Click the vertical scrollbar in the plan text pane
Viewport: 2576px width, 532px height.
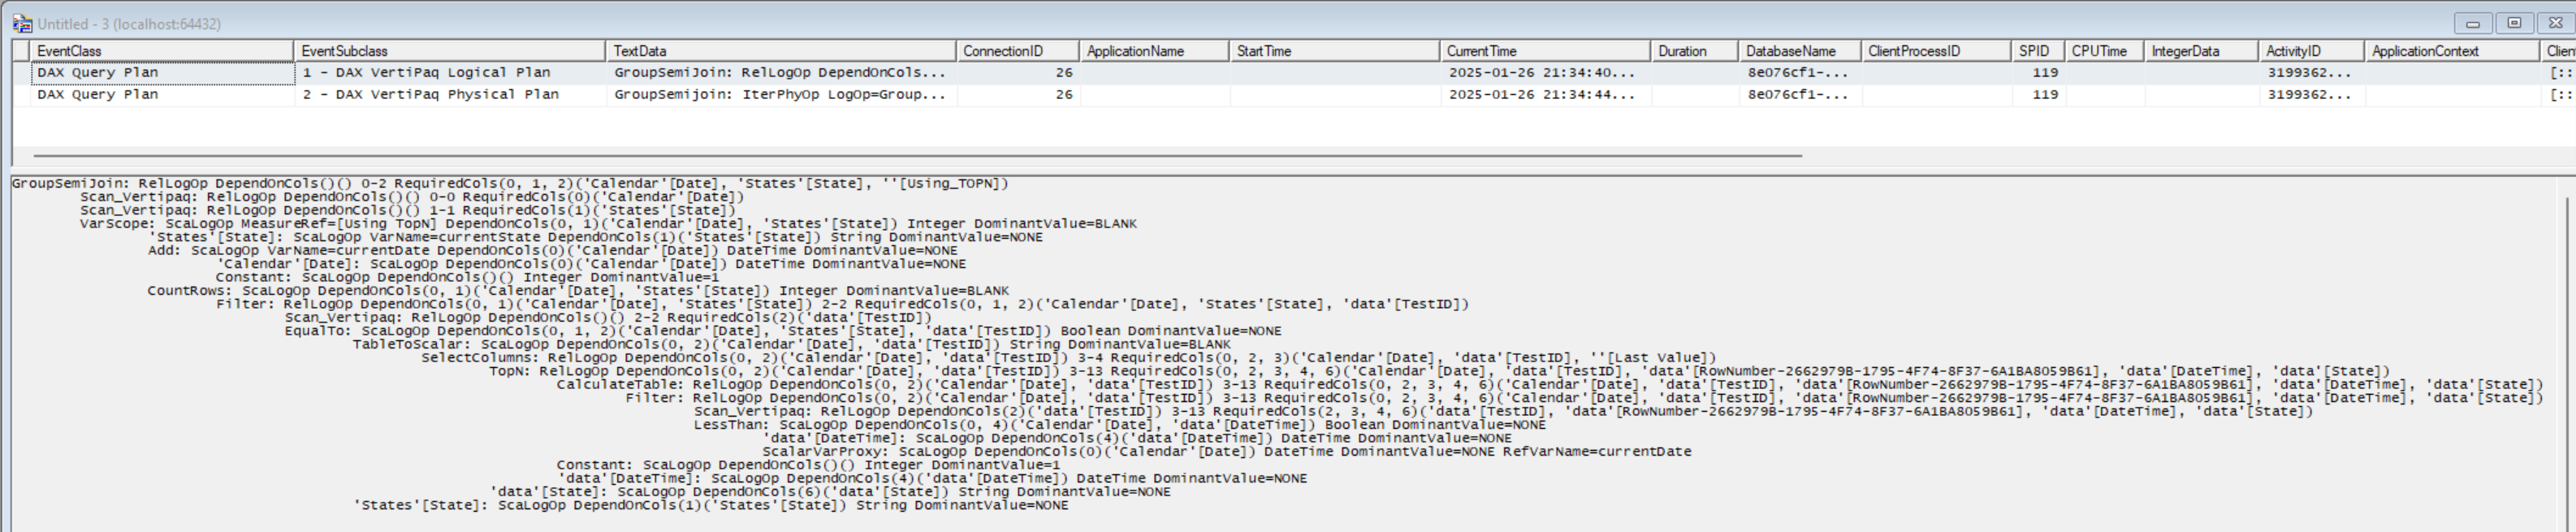pos(2568,360)
